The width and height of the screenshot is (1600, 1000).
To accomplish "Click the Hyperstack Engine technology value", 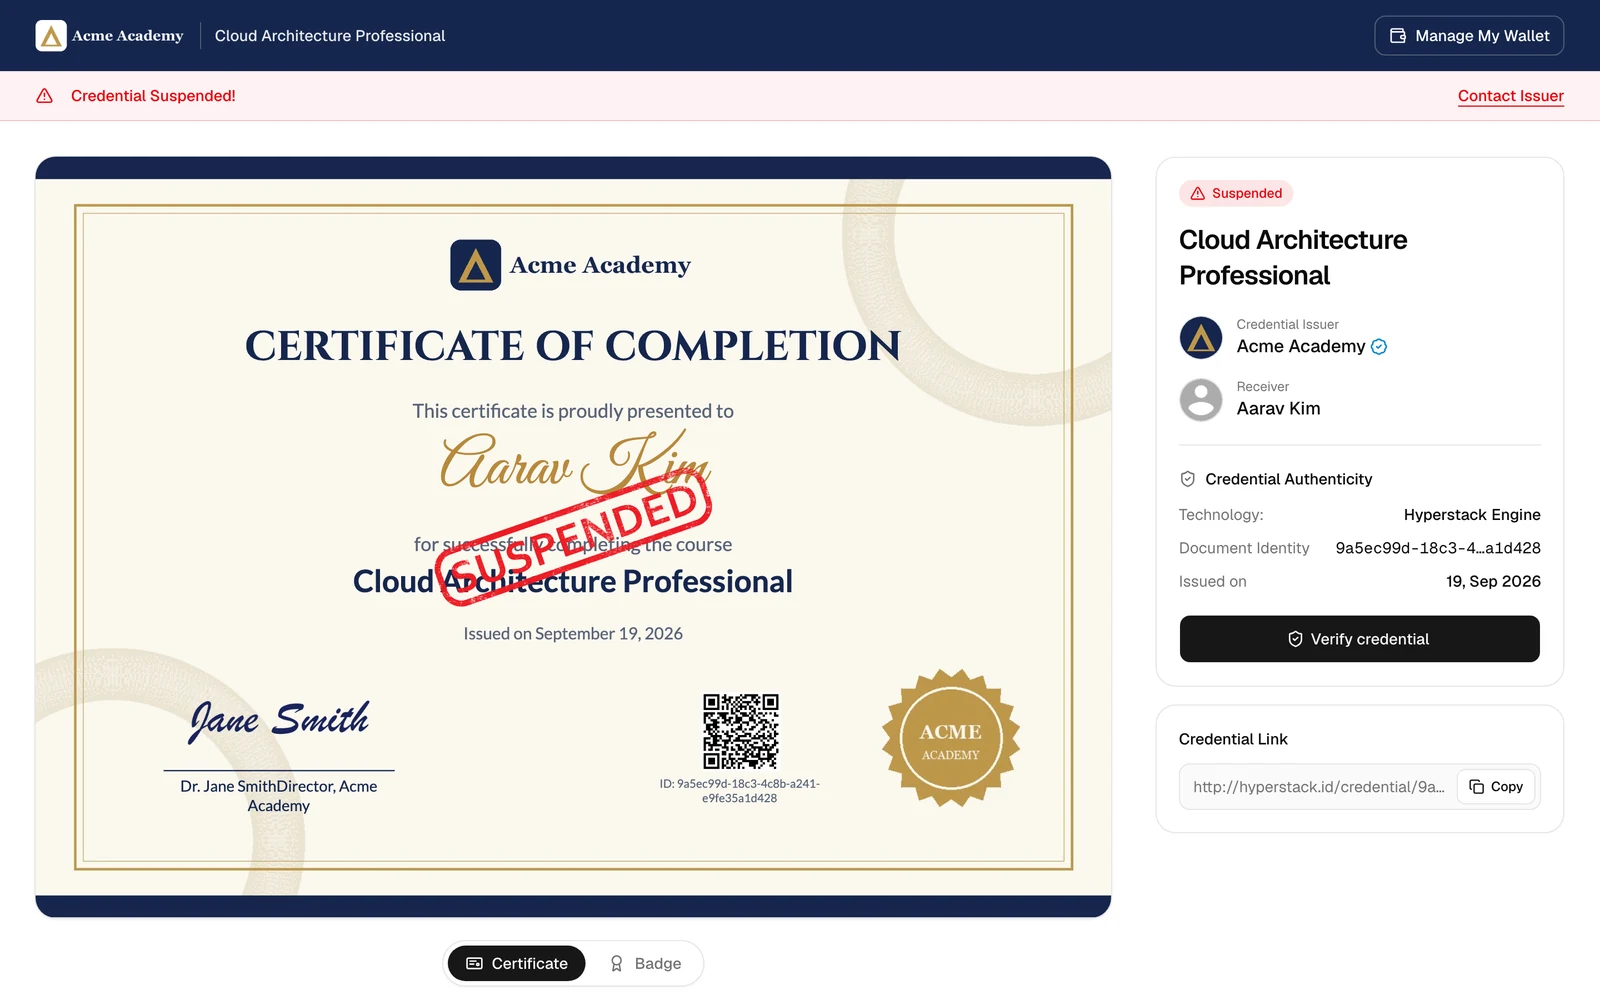I will pyautogui.click(x=1472, y=515).
